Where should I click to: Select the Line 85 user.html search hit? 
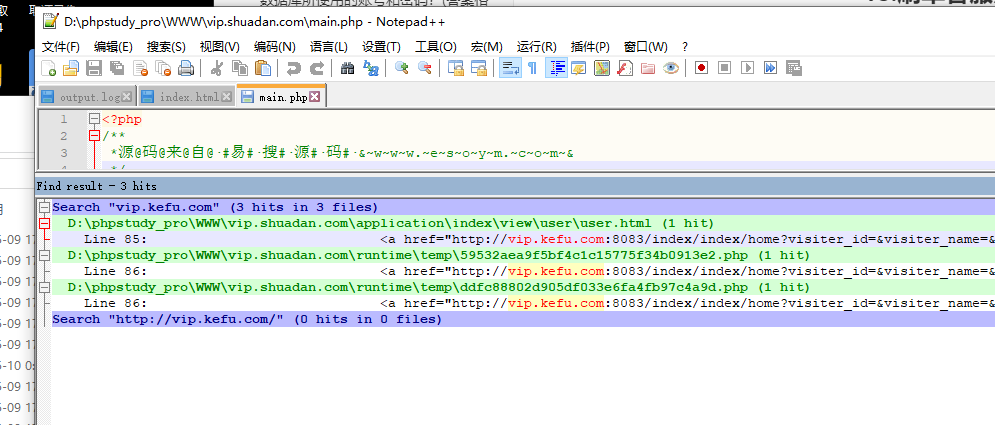click(523, 239)
